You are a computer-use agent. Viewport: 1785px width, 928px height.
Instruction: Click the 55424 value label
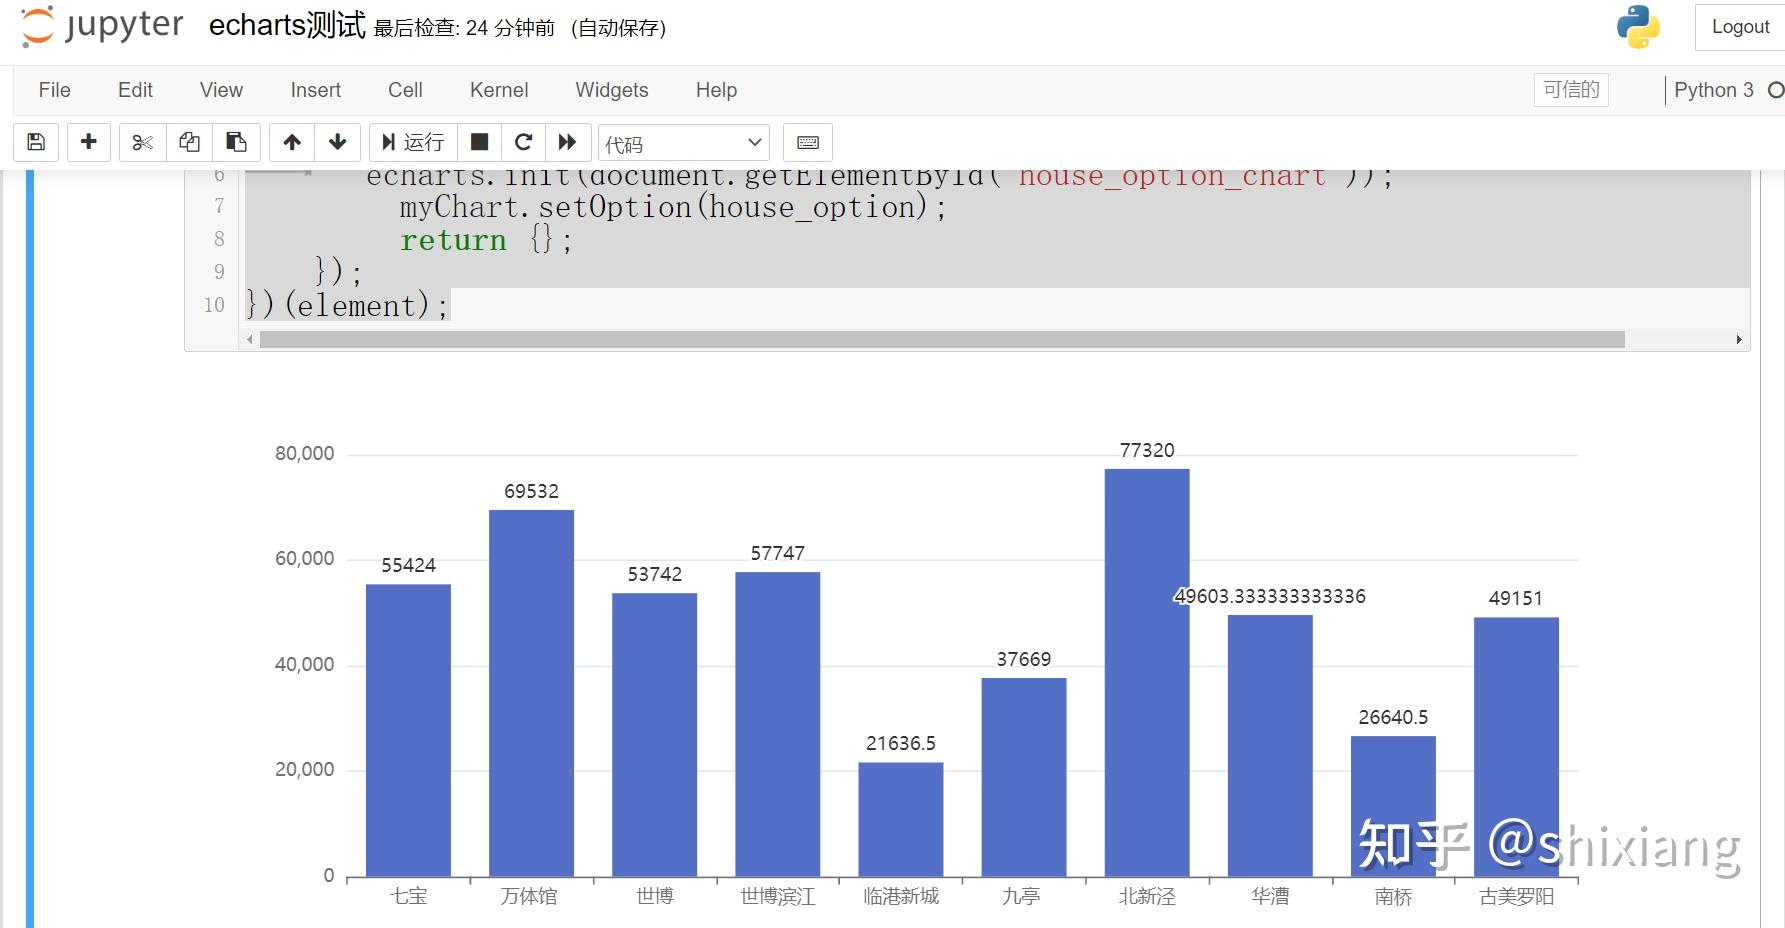(x=408, y=565)
